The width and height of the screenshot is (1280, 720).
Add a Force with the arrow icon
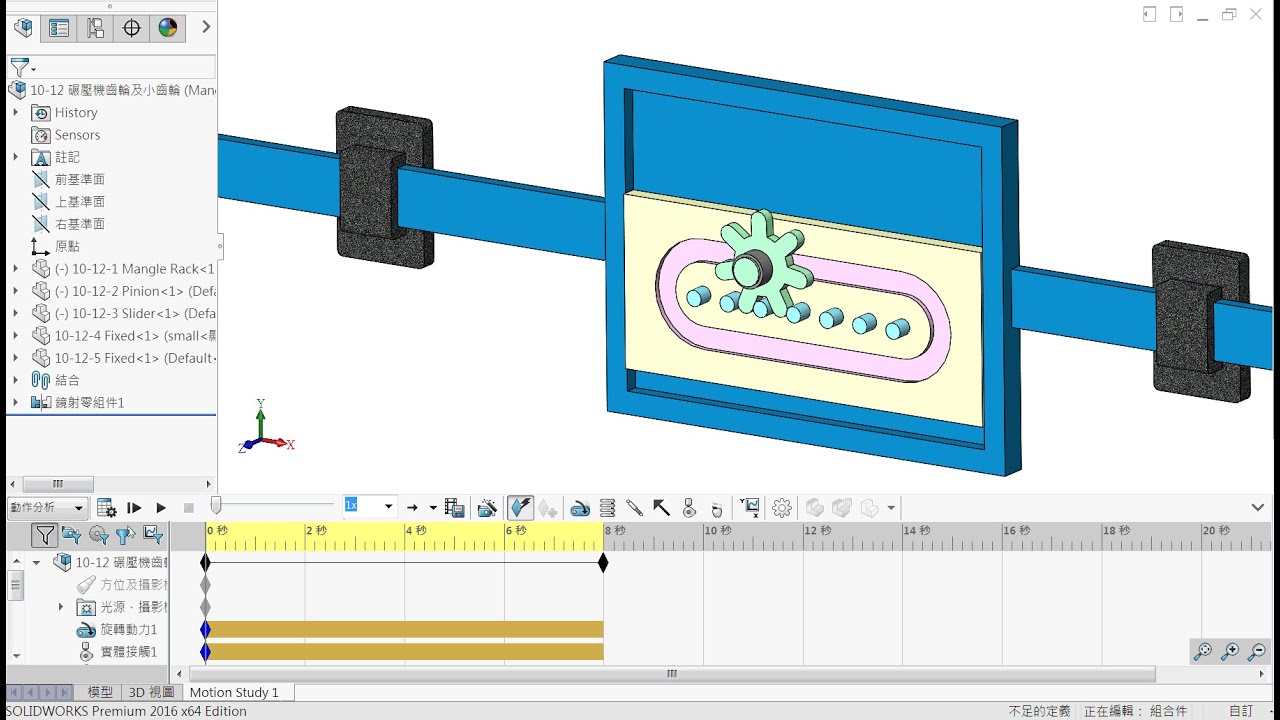click(x=661, y=508)
